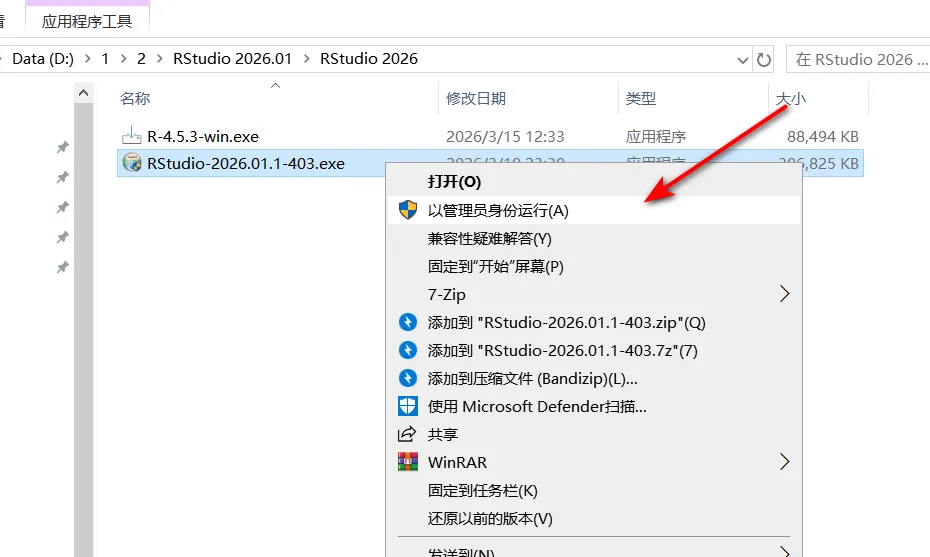Expand the WinRAR submenu
Screen dimensions: 930x557
coord(784,461)
